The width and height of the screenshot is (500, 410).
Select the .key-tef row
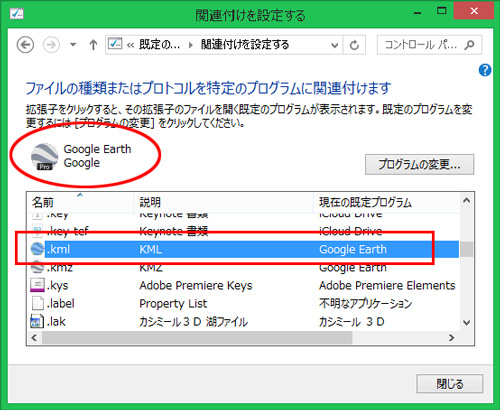click(243, 231)
